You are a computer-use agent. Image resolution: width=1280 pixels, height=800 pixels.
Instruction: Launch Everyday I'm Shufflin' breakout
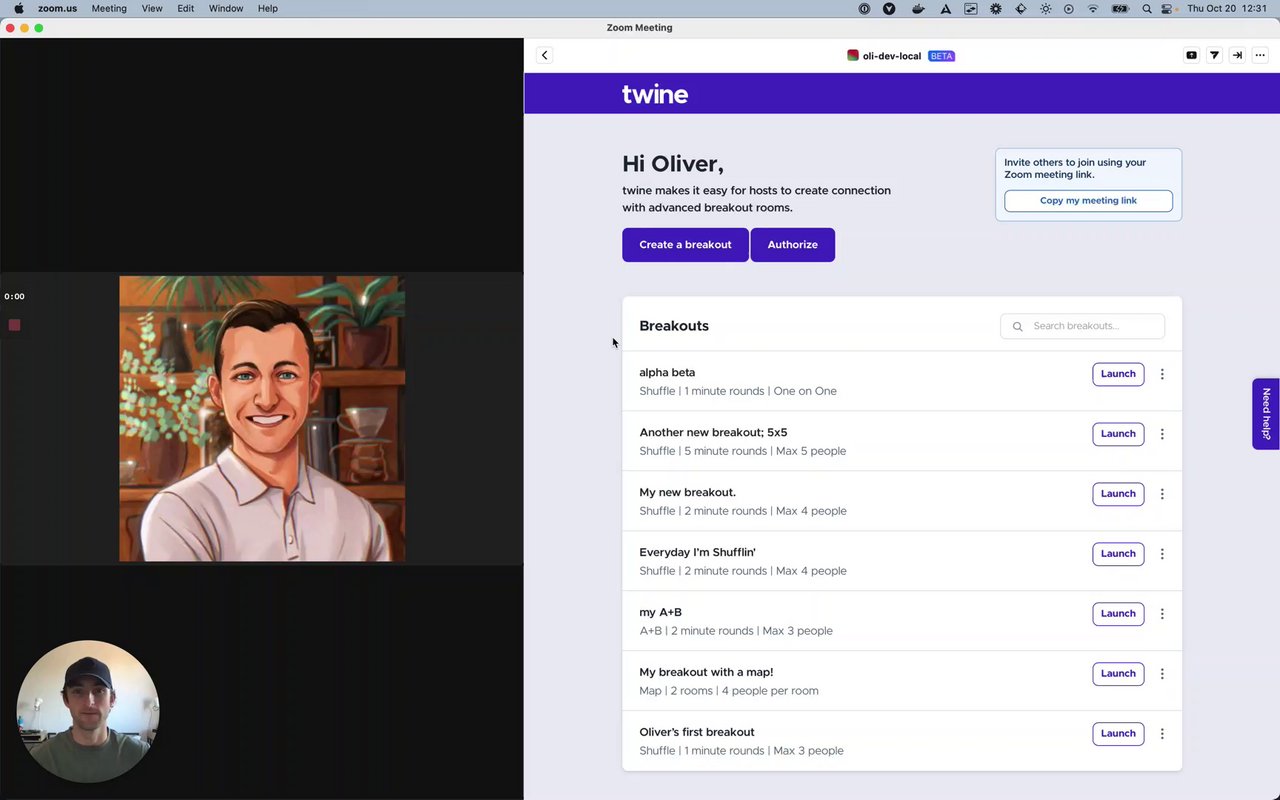(x=1118, y=554)
